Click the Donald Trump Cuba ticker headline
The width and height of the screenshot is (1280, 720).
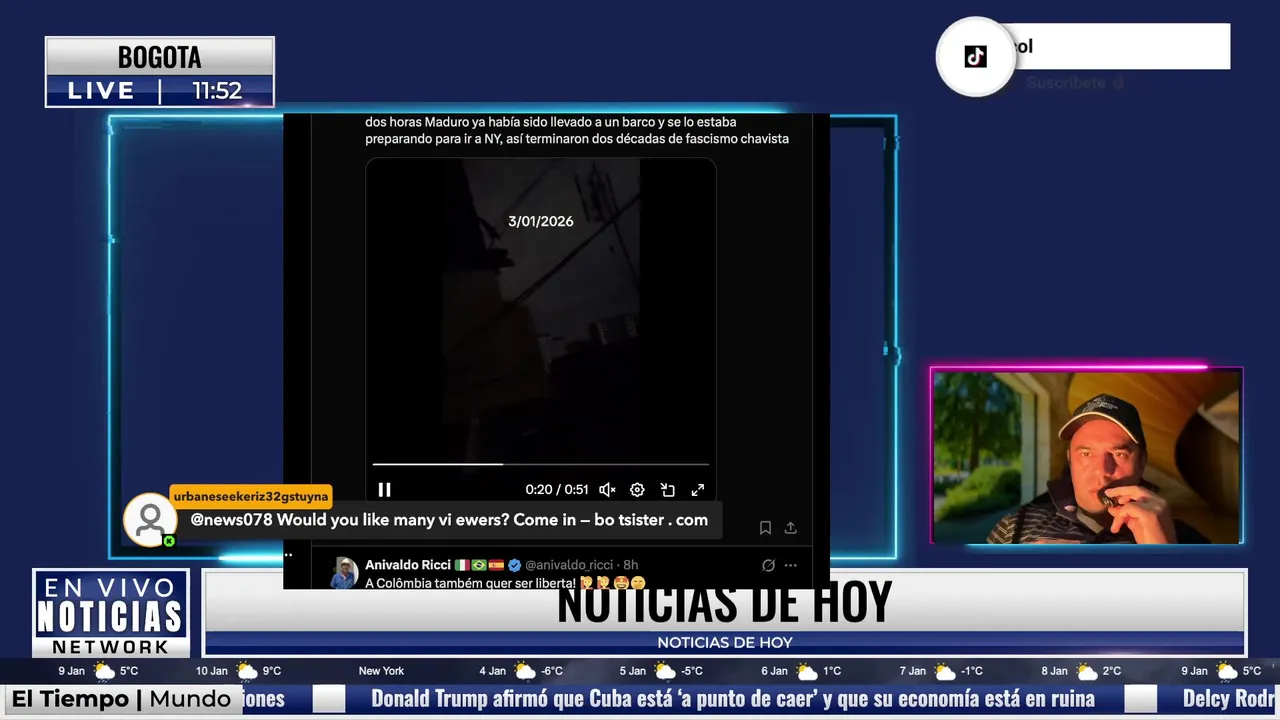(x=733, y=699)
